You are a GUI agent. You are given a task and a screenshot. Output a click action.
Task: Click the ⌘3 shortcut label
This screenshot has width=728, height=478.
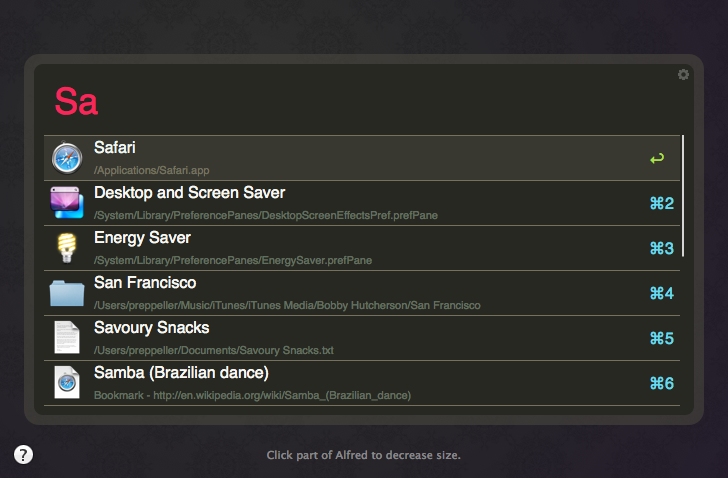point(661,249)
